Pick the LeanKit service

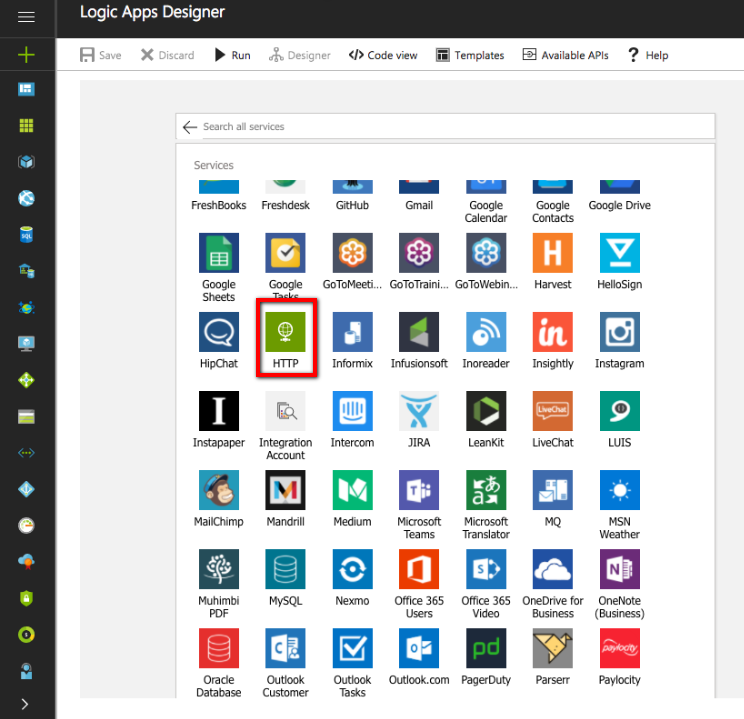coord(486,411)
